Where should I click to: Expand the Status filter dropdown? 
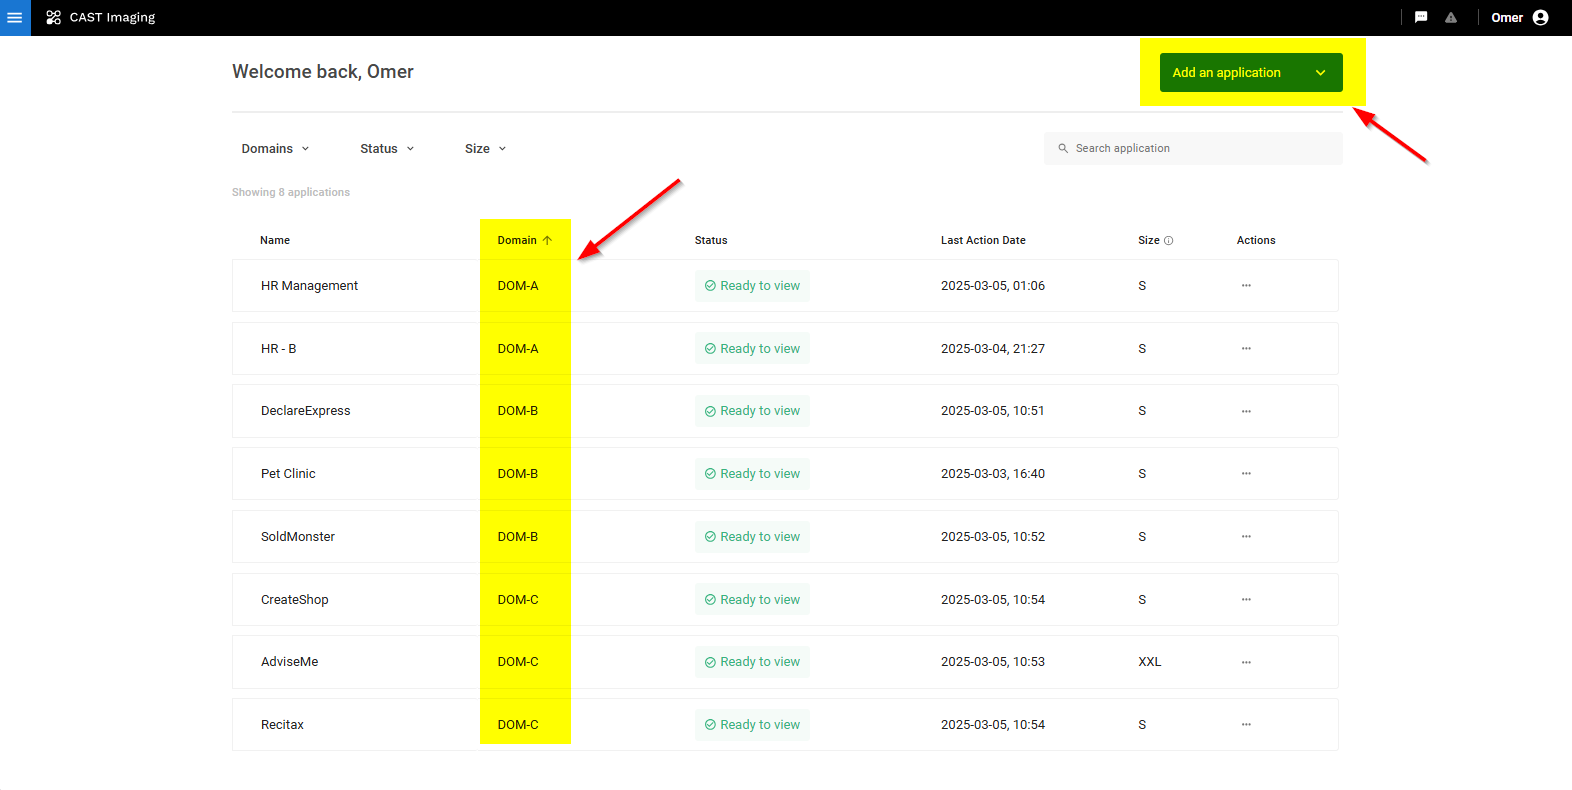click(387, 149)
